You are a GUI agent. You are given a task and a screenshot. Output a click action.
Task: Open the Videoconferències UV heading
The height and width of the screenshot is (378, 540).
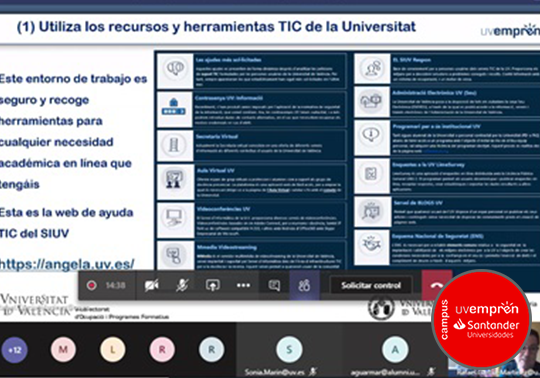pyautogui.click(x=224, y=209)
